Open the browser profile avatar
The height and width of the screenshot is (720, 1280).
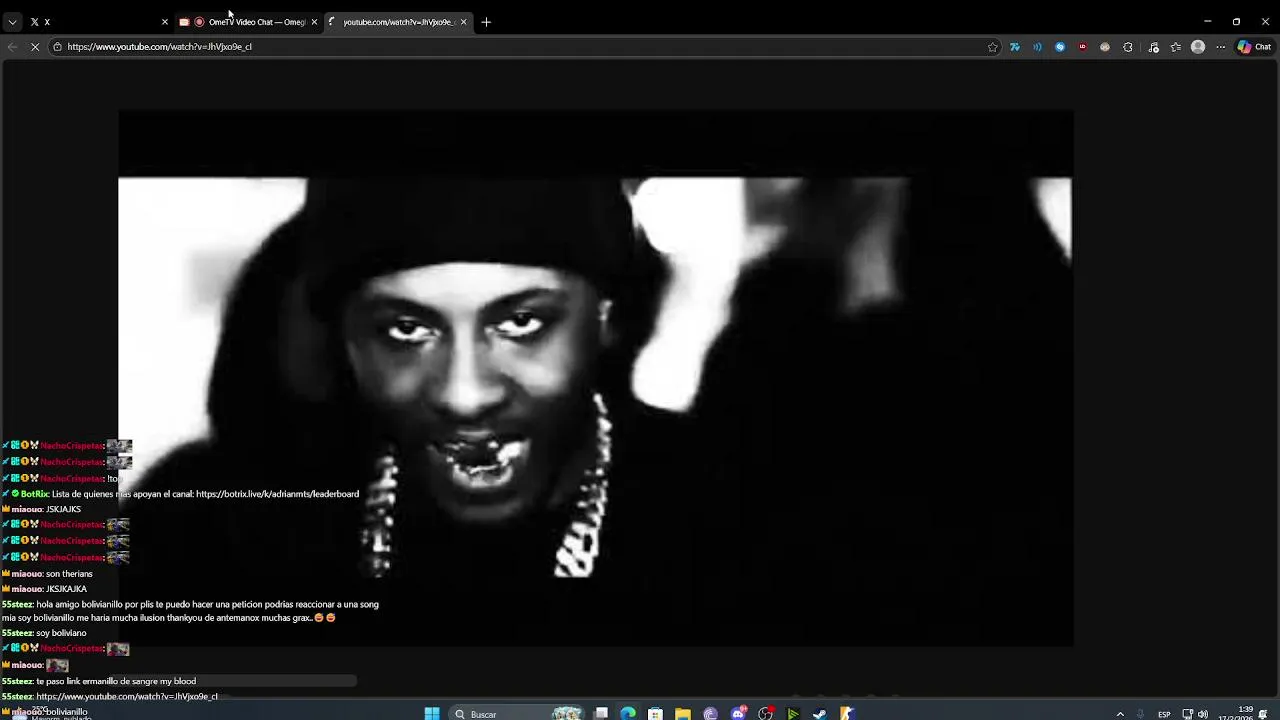click(x=1198, y=47)
